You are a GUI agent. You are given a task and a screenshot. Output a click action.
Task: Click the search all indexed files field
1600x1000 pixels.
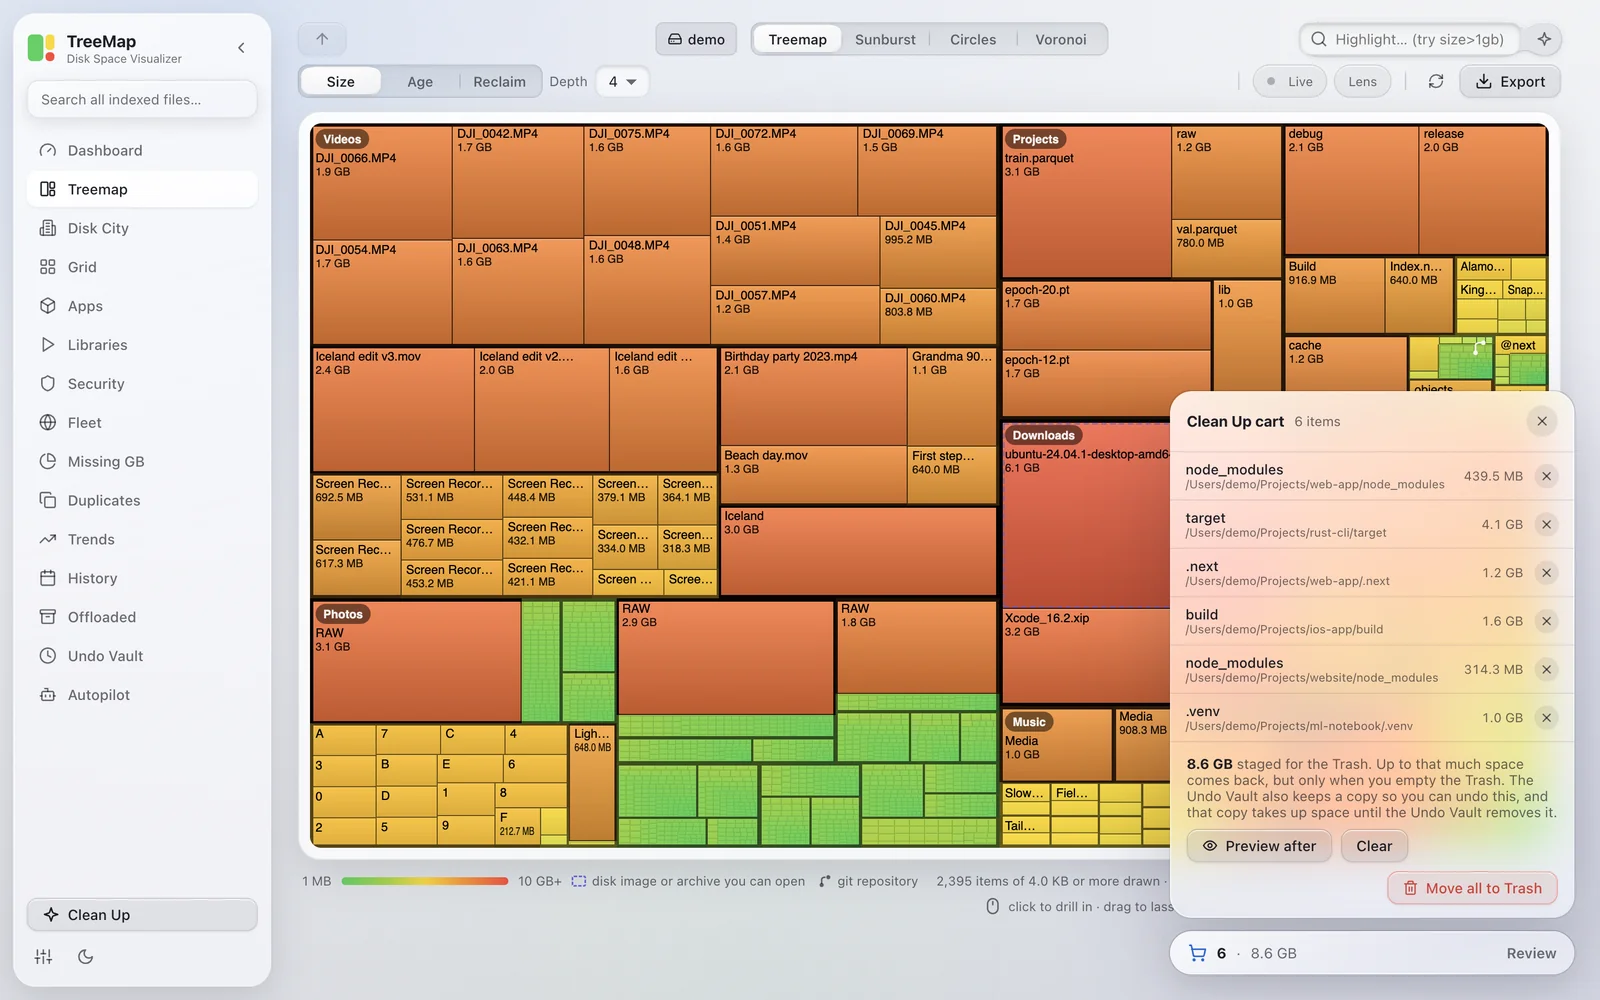tap(142, 99)
